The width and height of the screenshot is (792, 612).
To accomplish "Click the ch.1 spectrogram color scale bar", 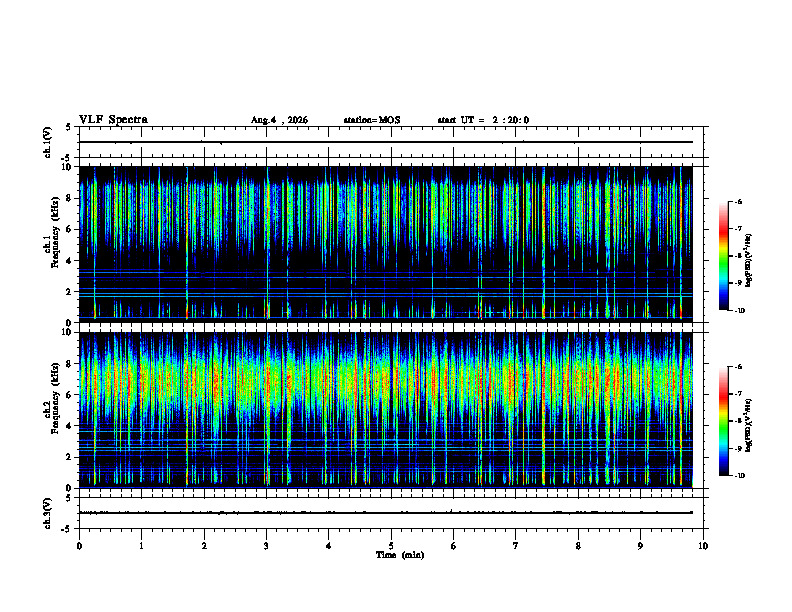I will point(723,256).
